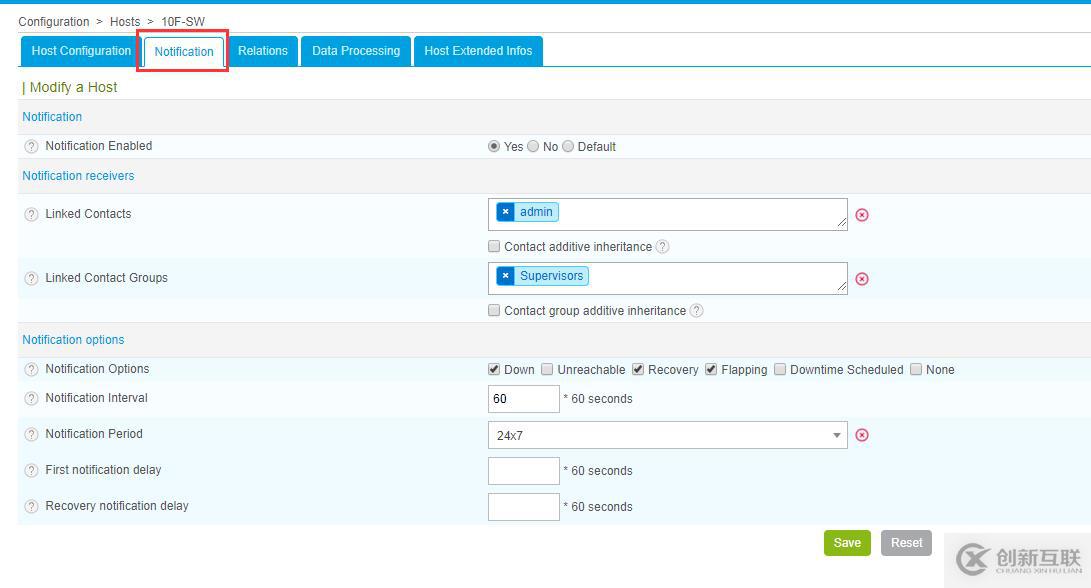Viewport: 1091px width, 588px height.
Task: Enable Contact group additive inheritance checkbox
Action: tap(494, 310)
